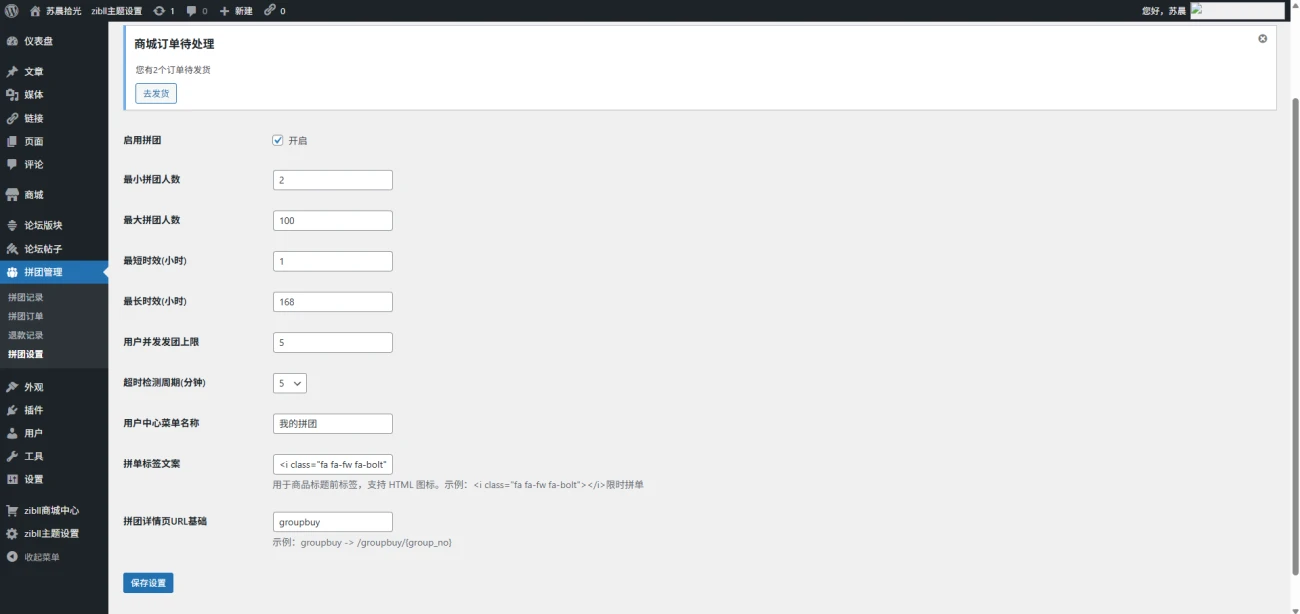This screenshot has height=614, width=1300.
Task: Click the 去发货 button
Action: click(156, 94)
